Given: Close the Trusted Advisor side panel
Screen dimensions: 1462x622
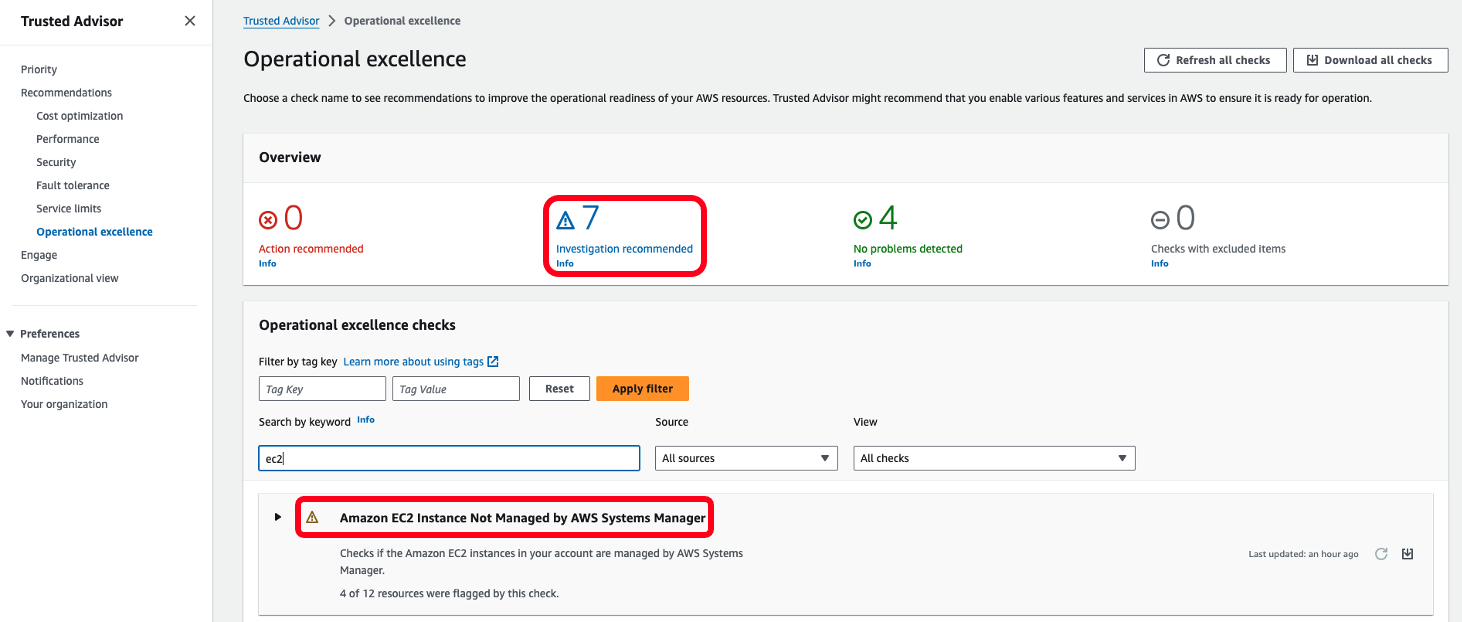Looking at the screenshot, I should [x=190, y=21].
